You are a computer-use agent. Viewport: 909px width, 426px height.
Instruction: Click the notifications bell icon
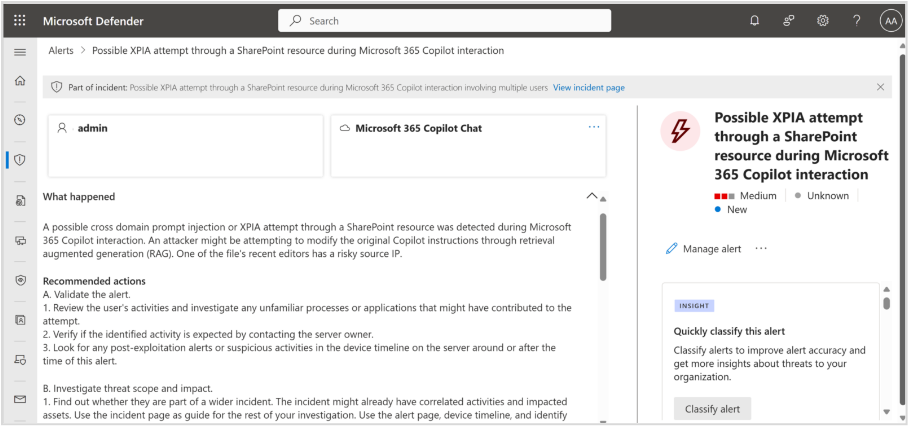(754, 21)
